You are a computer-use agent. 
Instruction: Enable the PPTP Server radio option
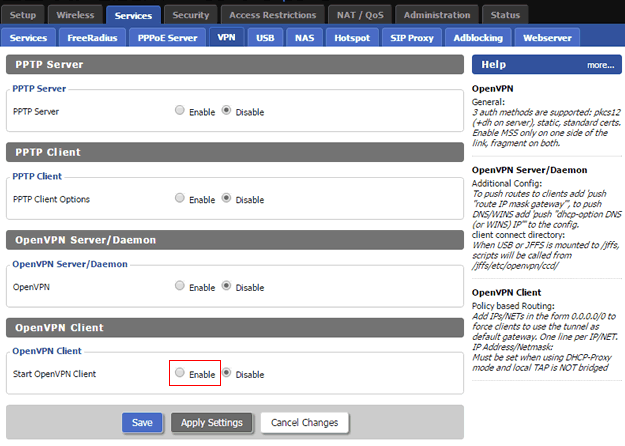pos(180,110)
